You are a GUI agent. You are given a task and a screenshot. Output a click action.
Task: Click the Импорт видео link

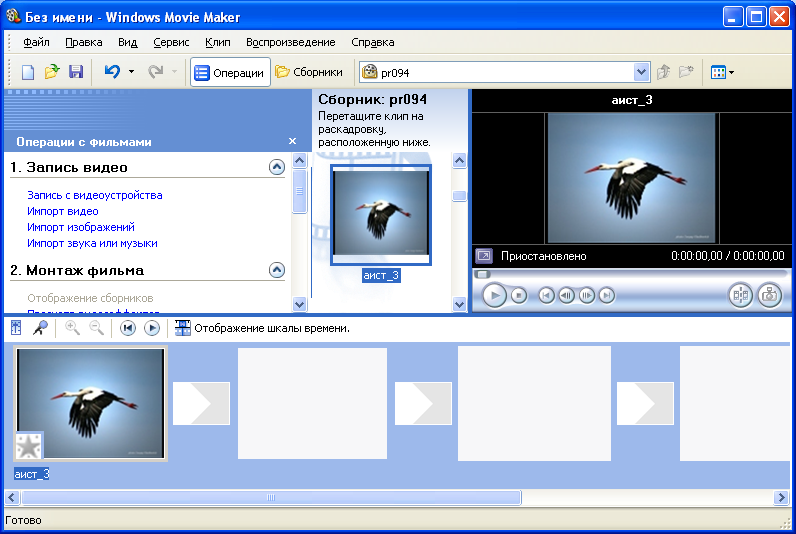63,211
